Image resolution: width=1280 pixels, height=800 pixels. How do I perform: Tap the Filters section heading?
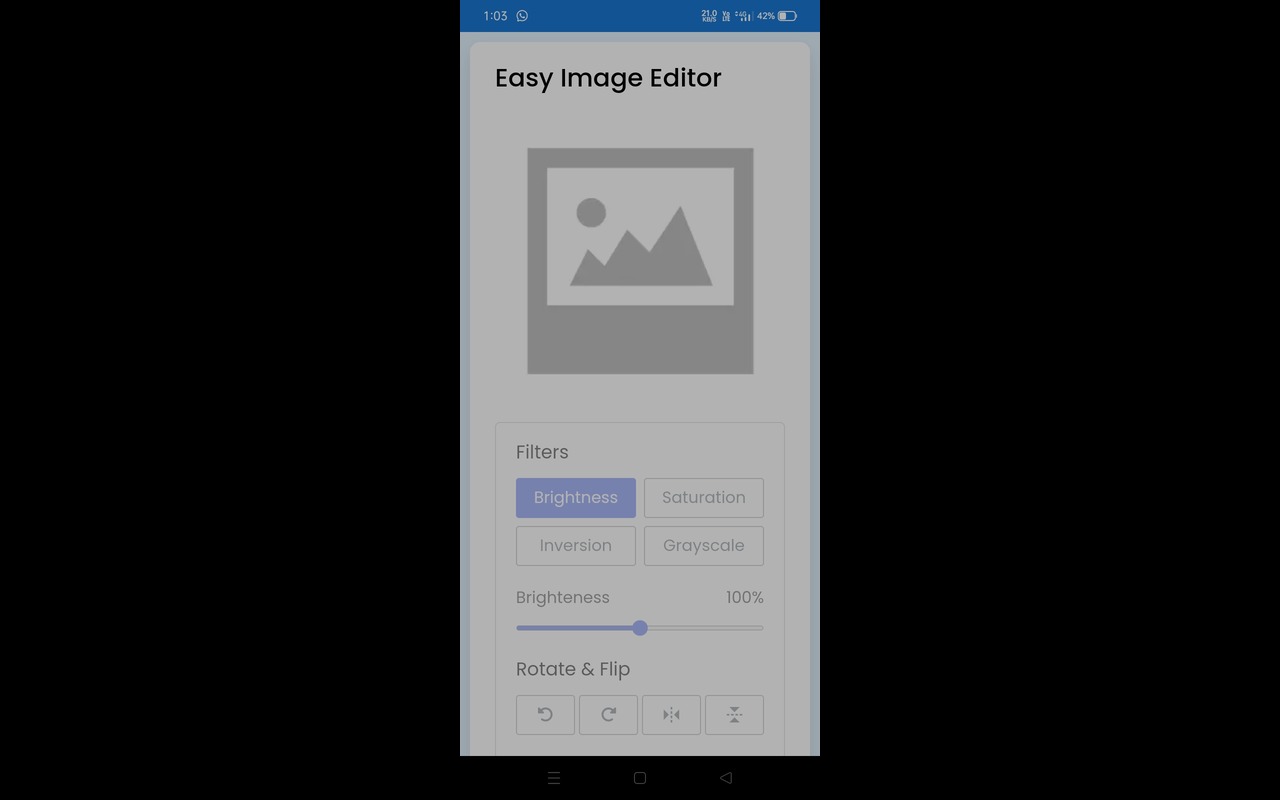point(542,452)
